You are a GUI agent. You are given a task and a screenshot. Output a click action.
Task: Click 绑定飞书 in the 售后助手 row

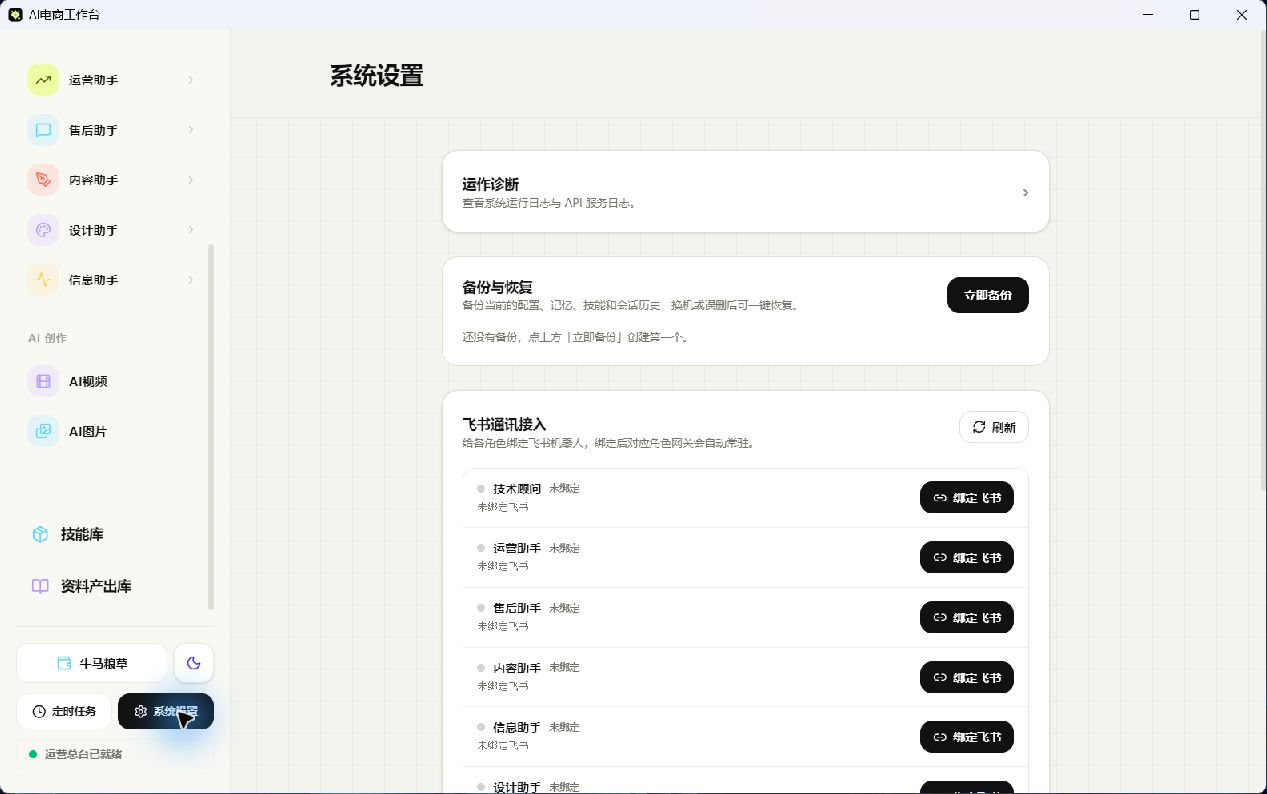click(966, 617)
